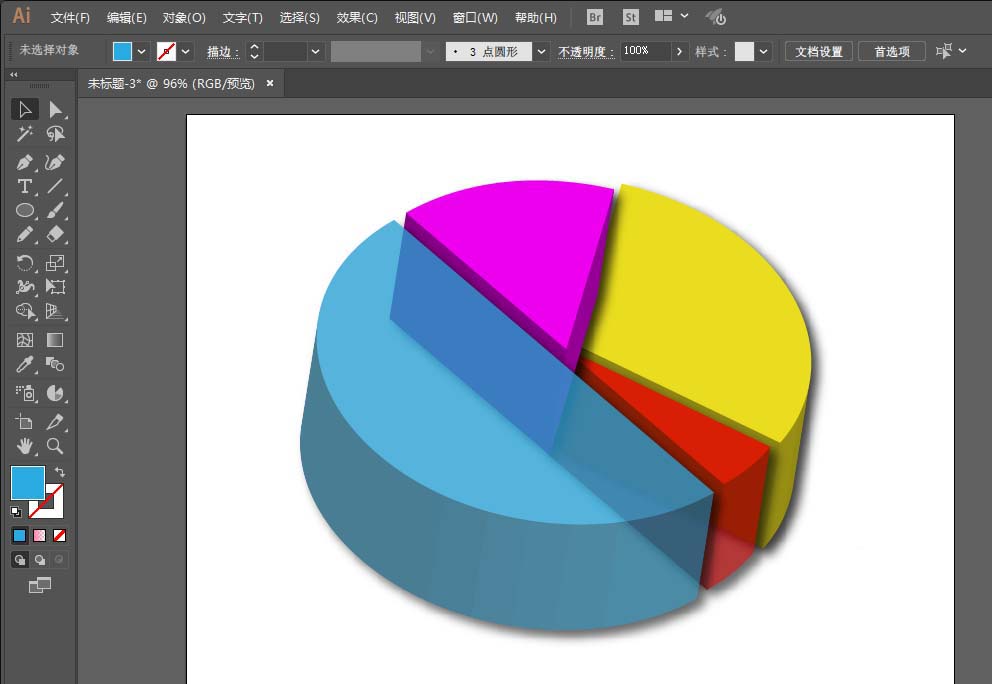This screenshot has width=992, height=684.
Task: Switch to the 未标题-3* document tab
Action: [x=171, y=84]
